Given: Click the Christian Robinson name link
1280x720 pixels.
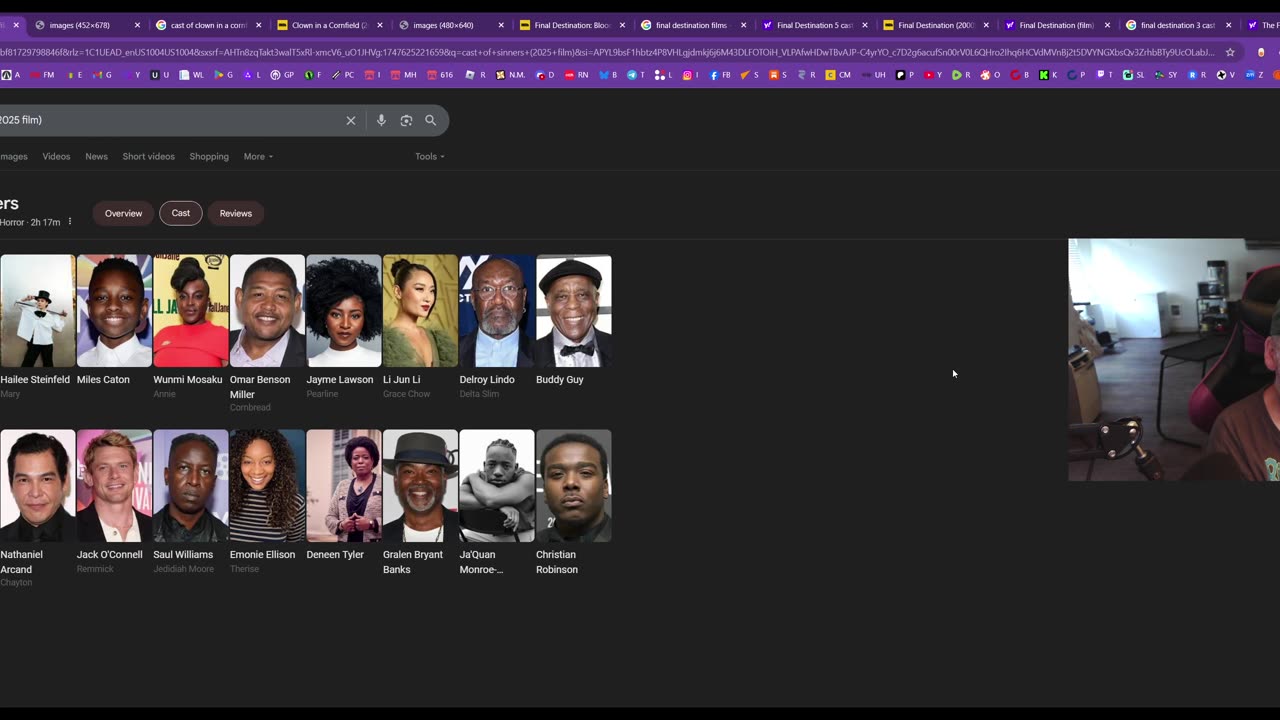Looking at the screenshot, I should coord(557,562).
